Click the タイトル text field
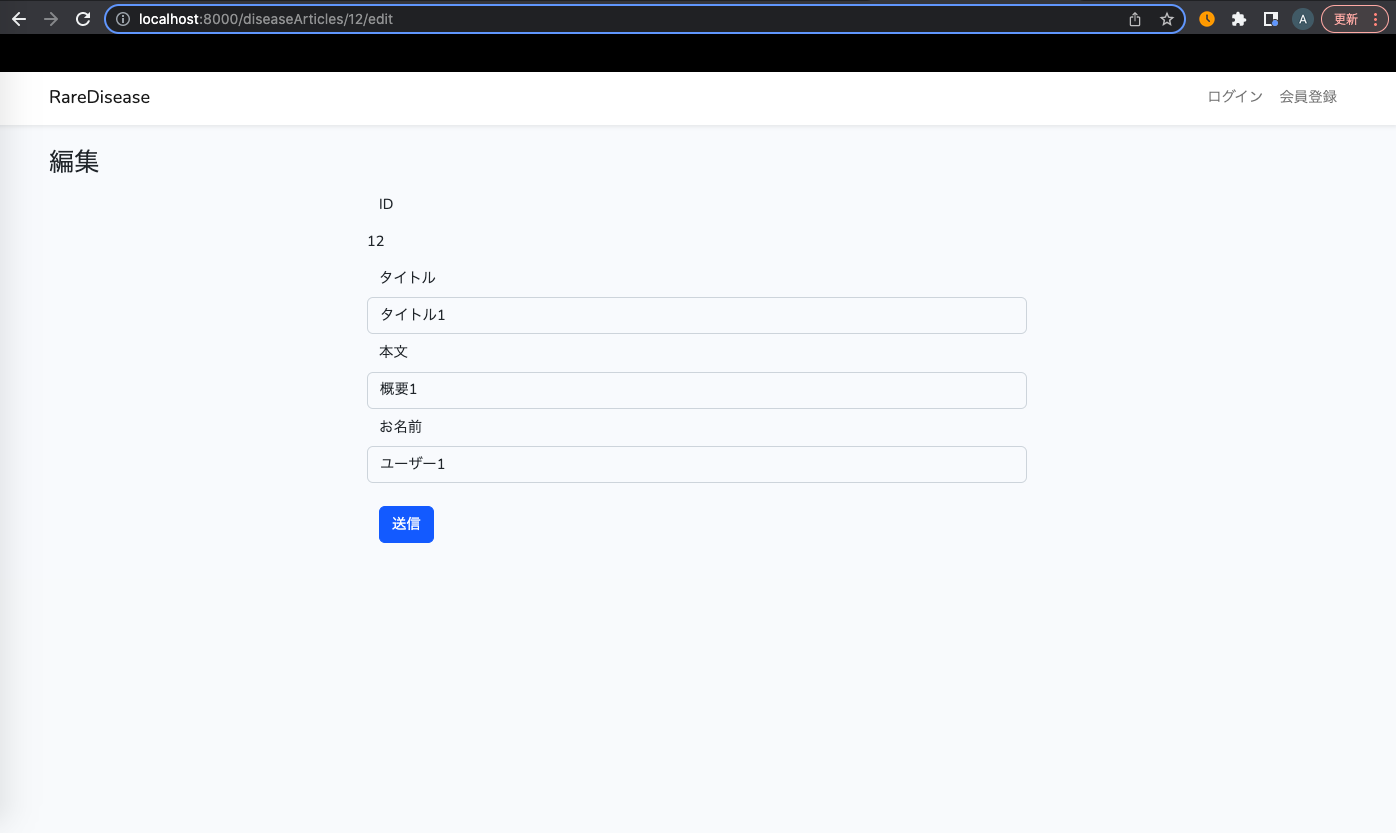Viewport: 1396px width, 833px height. pyautogui.click(x=696, y=315)
